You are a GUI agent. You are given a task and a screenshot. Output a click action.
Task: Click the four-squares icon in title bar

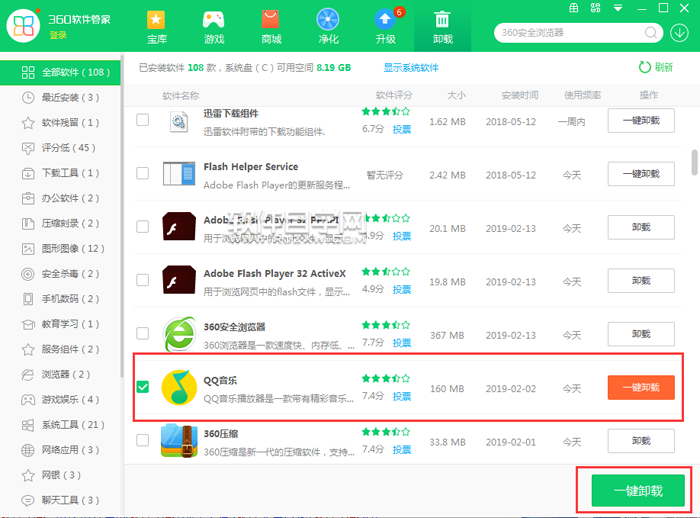click(x=596, y=8)
